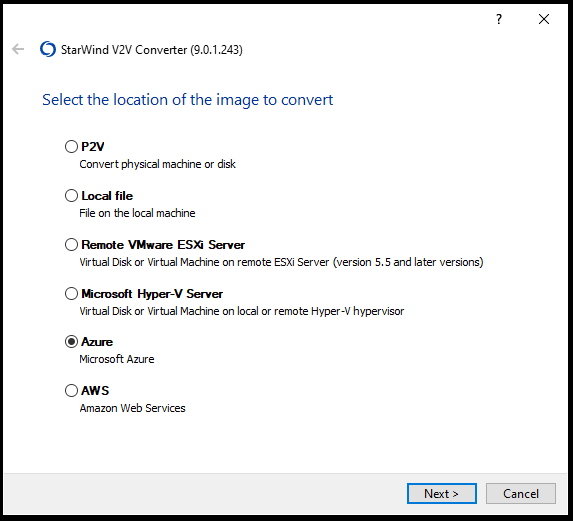This screenshot has width=573, height=521.
Task: Click the Next > button
Action: pyautogui.click(x=441, y=494)
